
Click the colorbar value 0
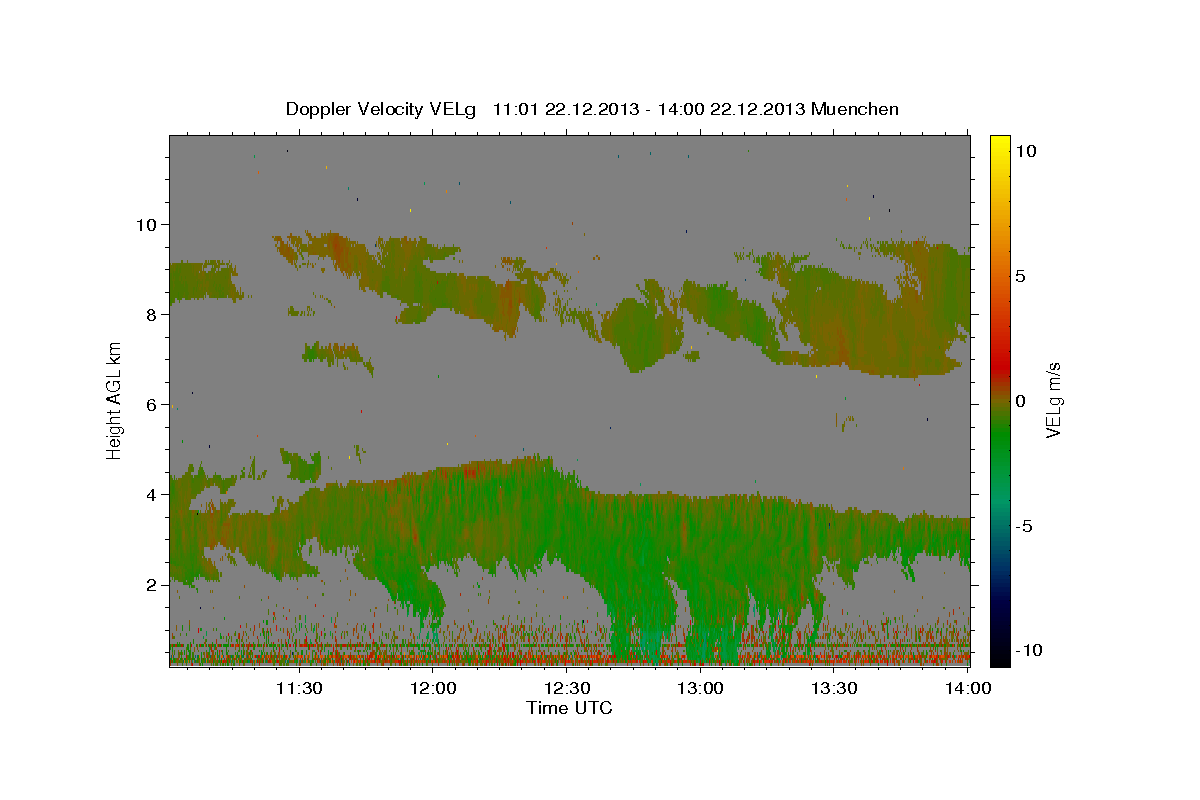tap(1020, 400)
